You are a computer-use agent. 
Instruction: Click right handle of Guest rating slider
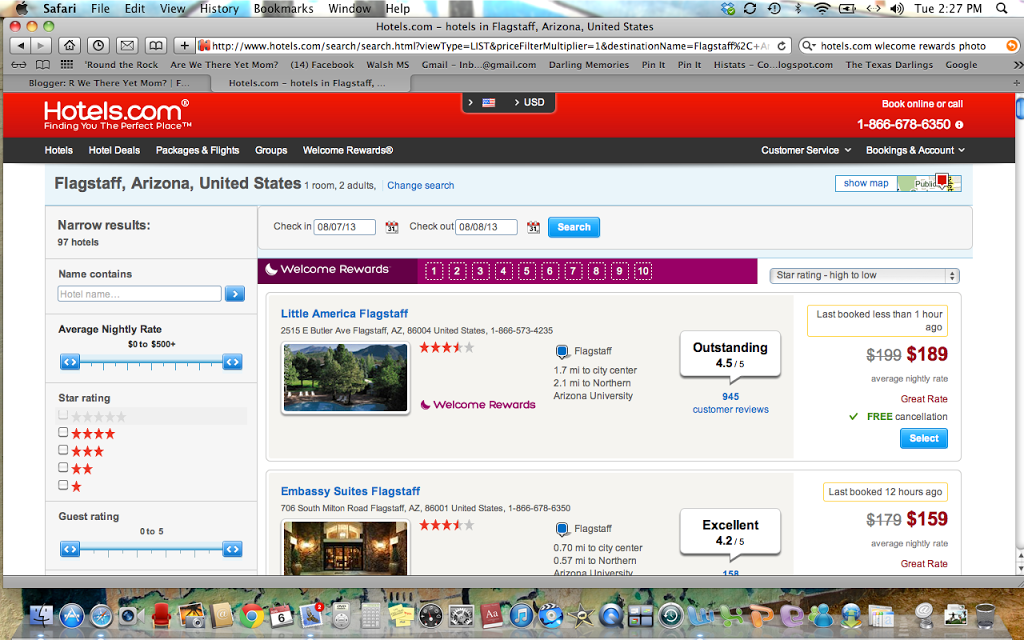pyautogui.click(x=232, y=549)
